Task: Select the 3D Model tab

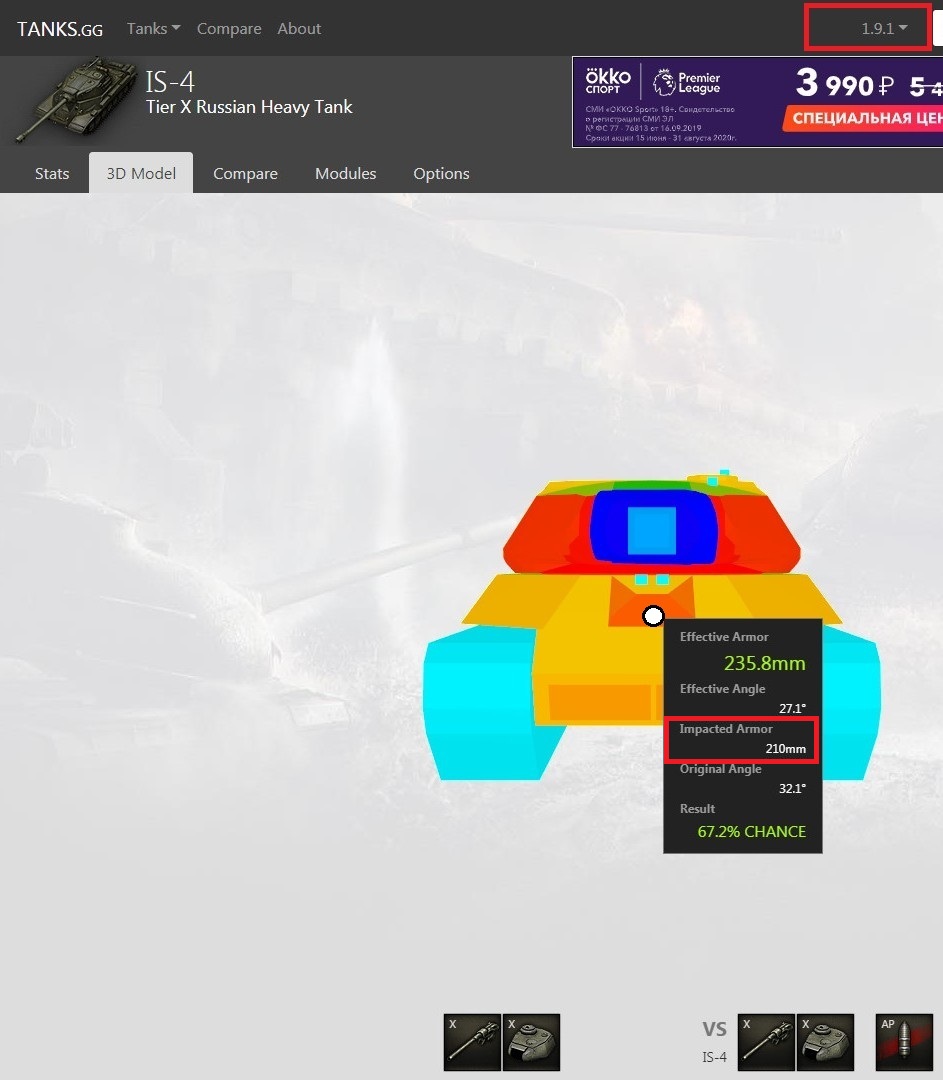Action: click(141, 174)
